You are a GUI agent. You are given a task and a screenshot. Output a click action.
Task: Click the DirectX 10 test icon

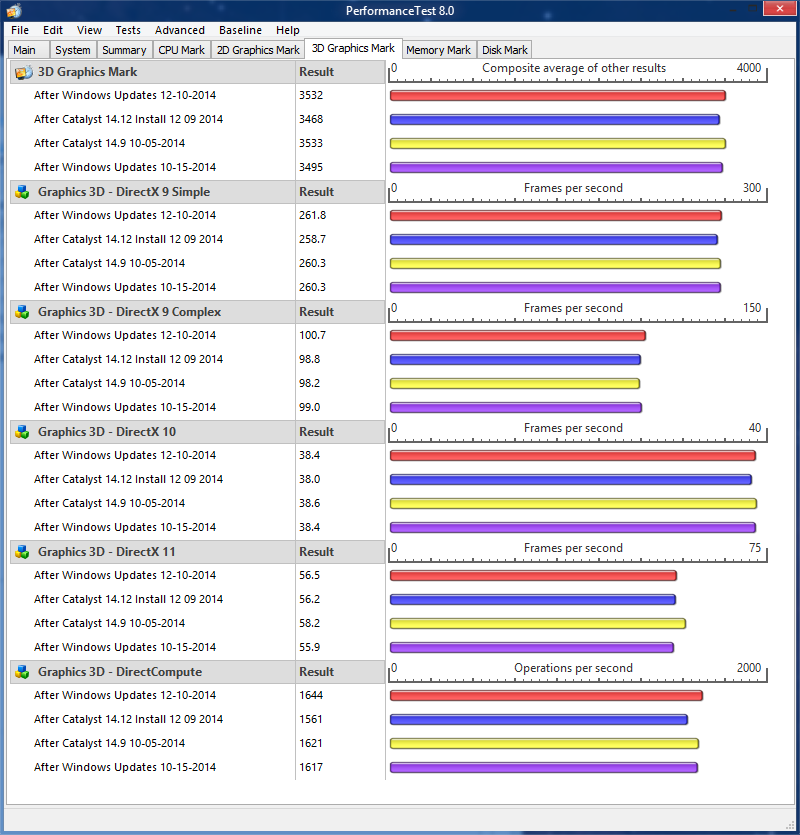(22, 432)
